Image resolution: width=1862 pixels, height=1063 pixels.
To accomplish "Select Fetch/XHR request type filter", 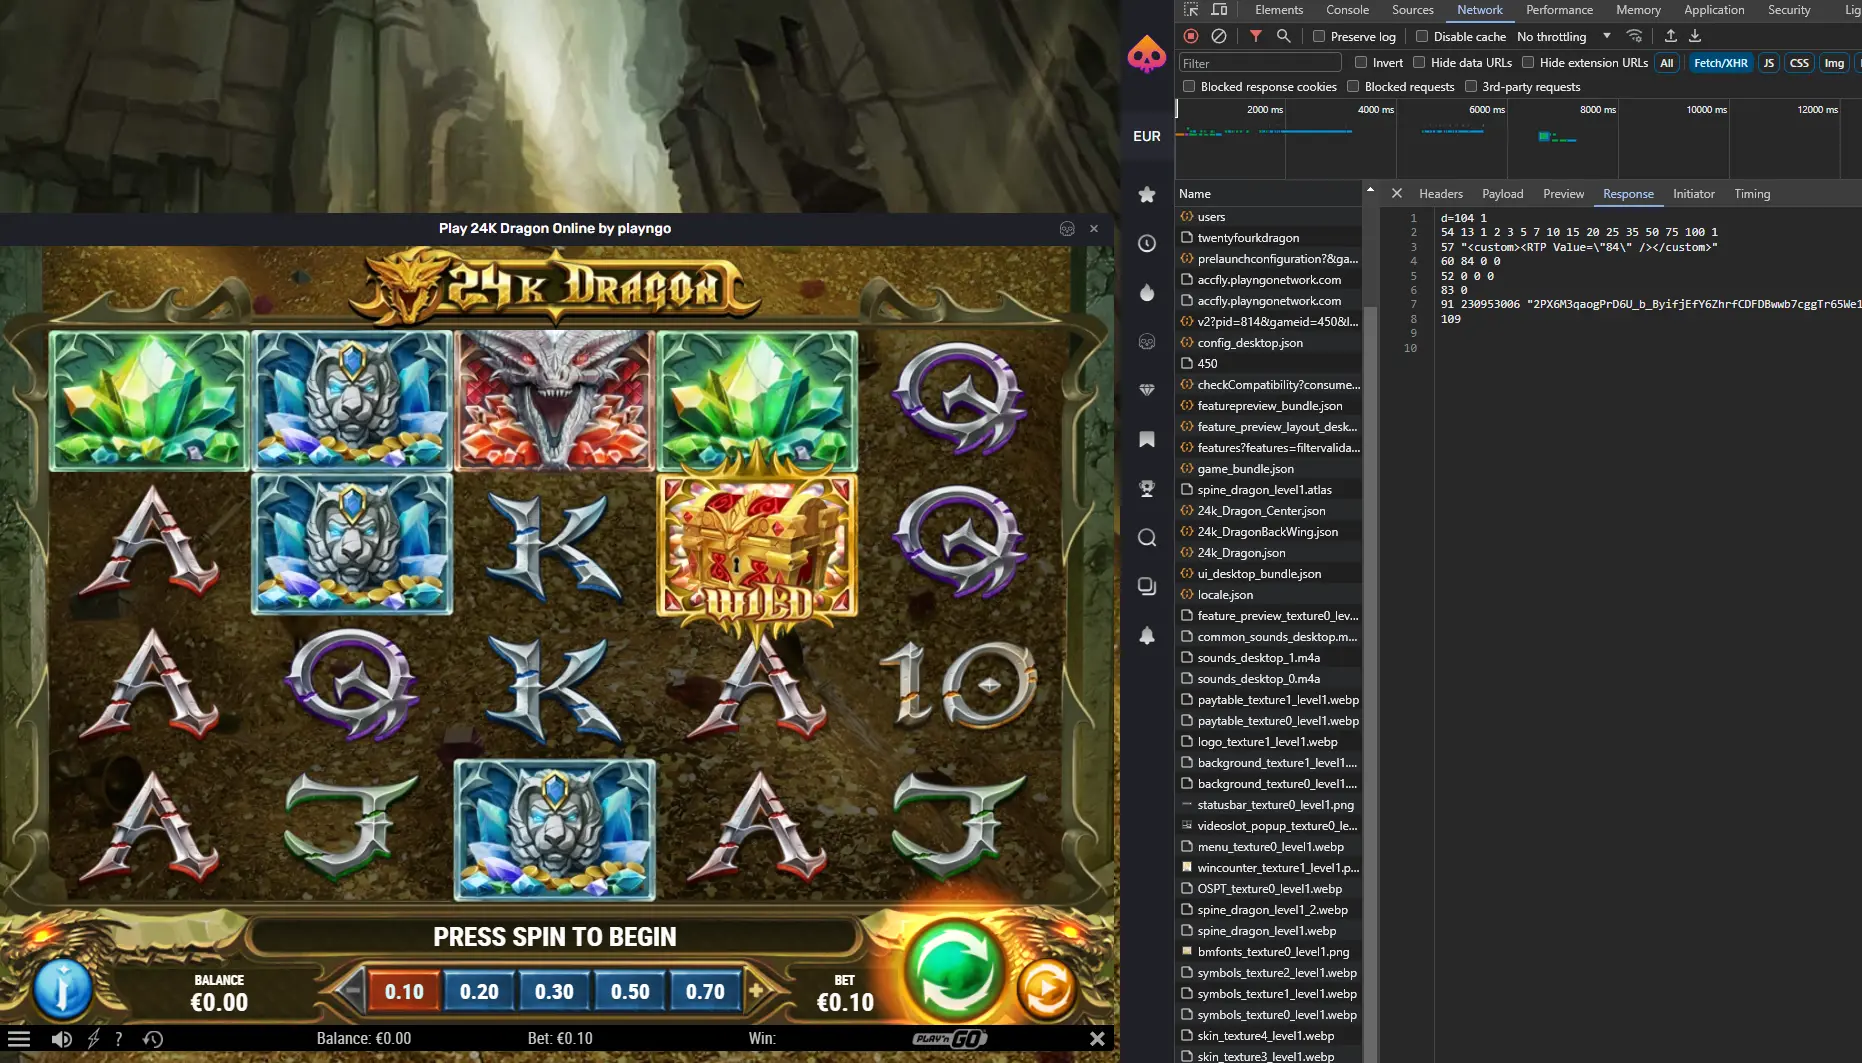I will point(1720,63).
